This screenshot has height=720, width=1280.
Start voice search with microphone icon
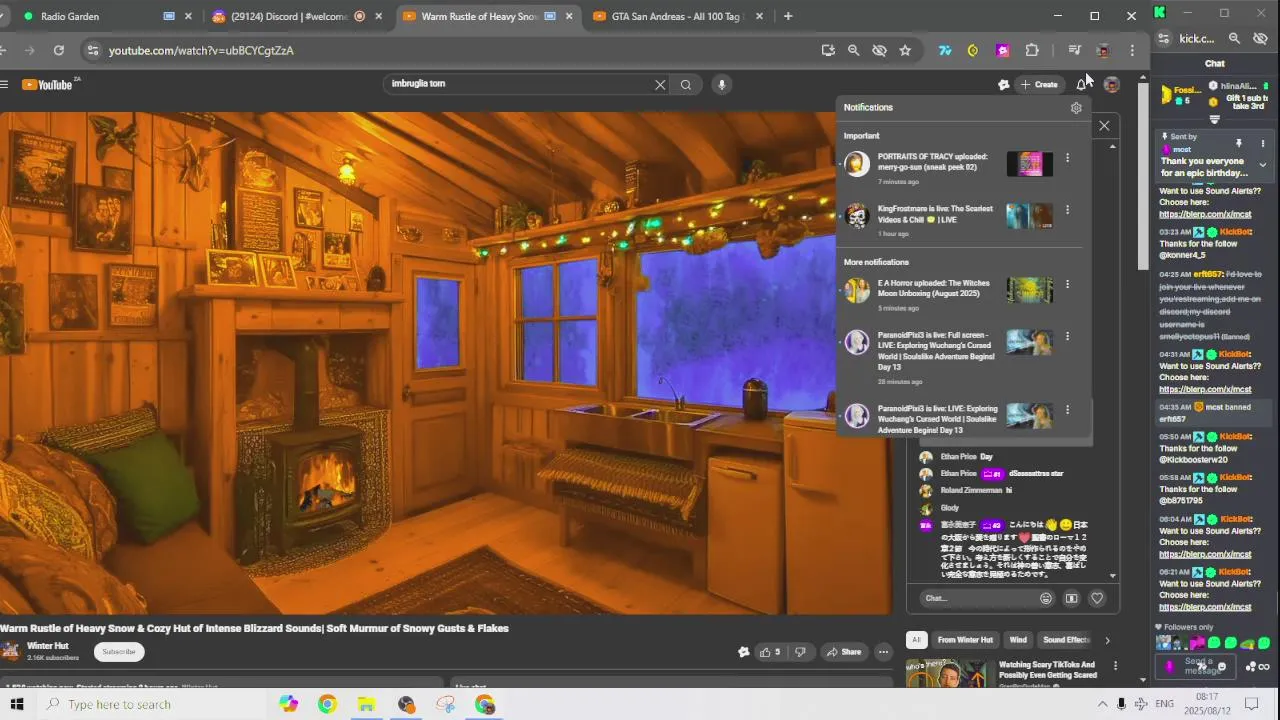tap(721, 85)
